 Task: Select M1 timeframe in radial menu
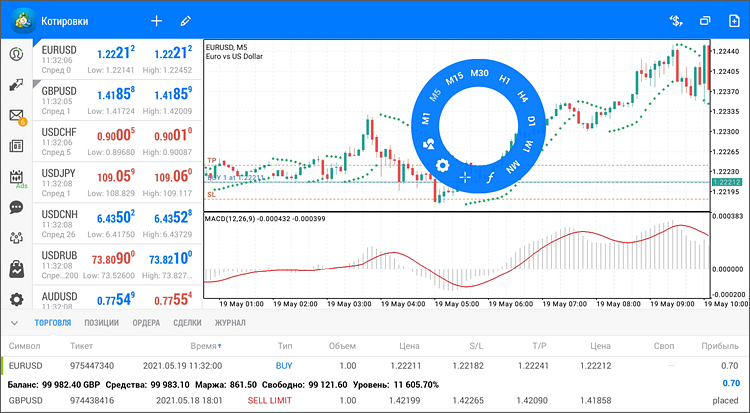[426, 118]
